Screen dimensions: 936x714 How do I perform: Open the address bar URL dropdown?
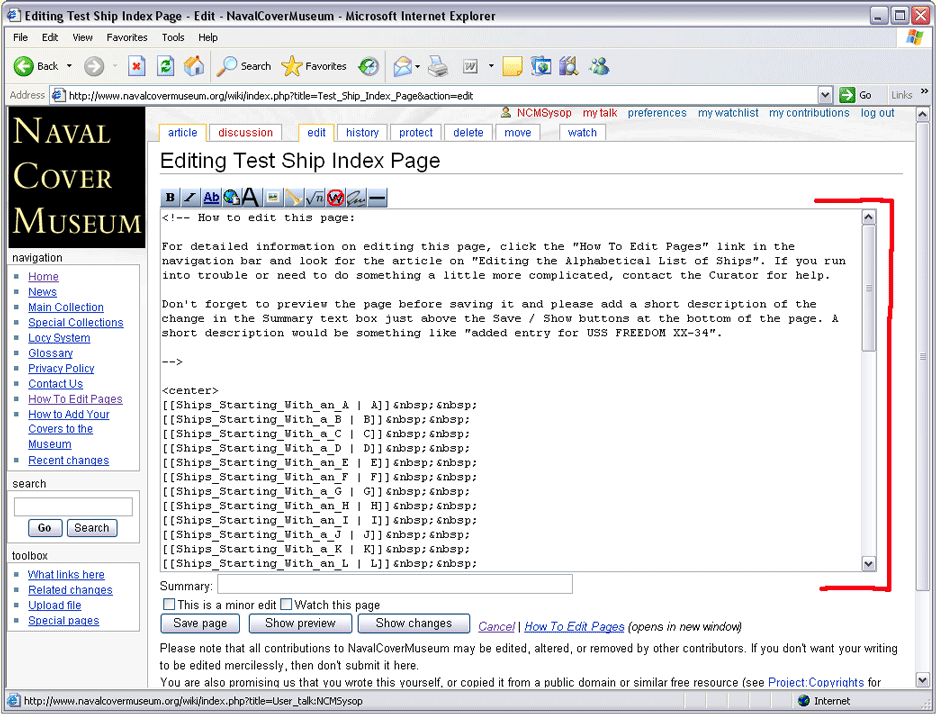(825, 95)
